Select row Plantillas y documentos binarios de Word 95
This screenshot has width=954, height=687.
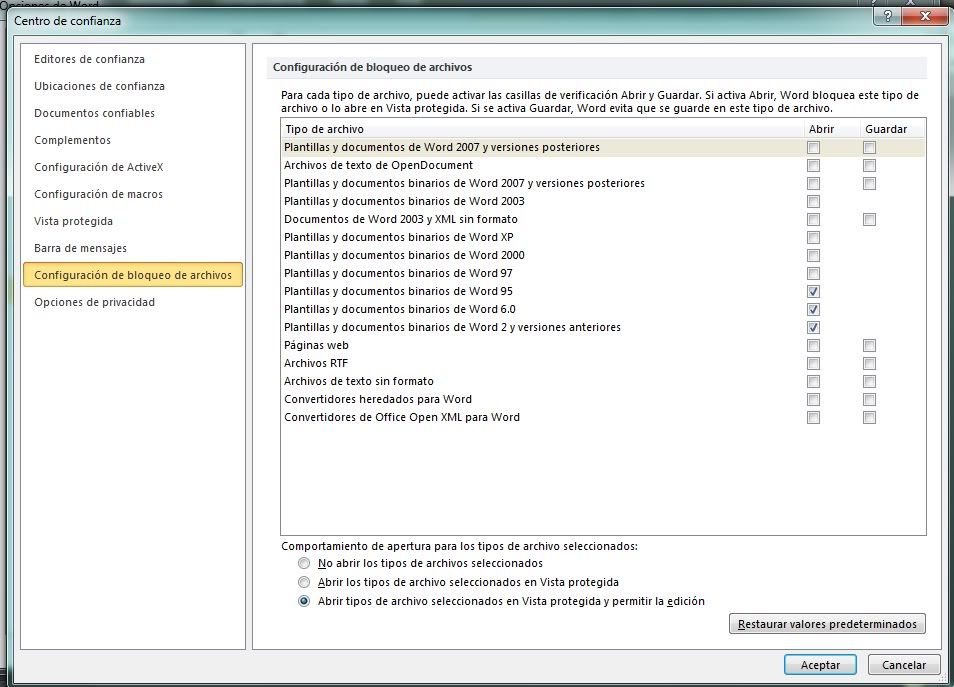603,291
